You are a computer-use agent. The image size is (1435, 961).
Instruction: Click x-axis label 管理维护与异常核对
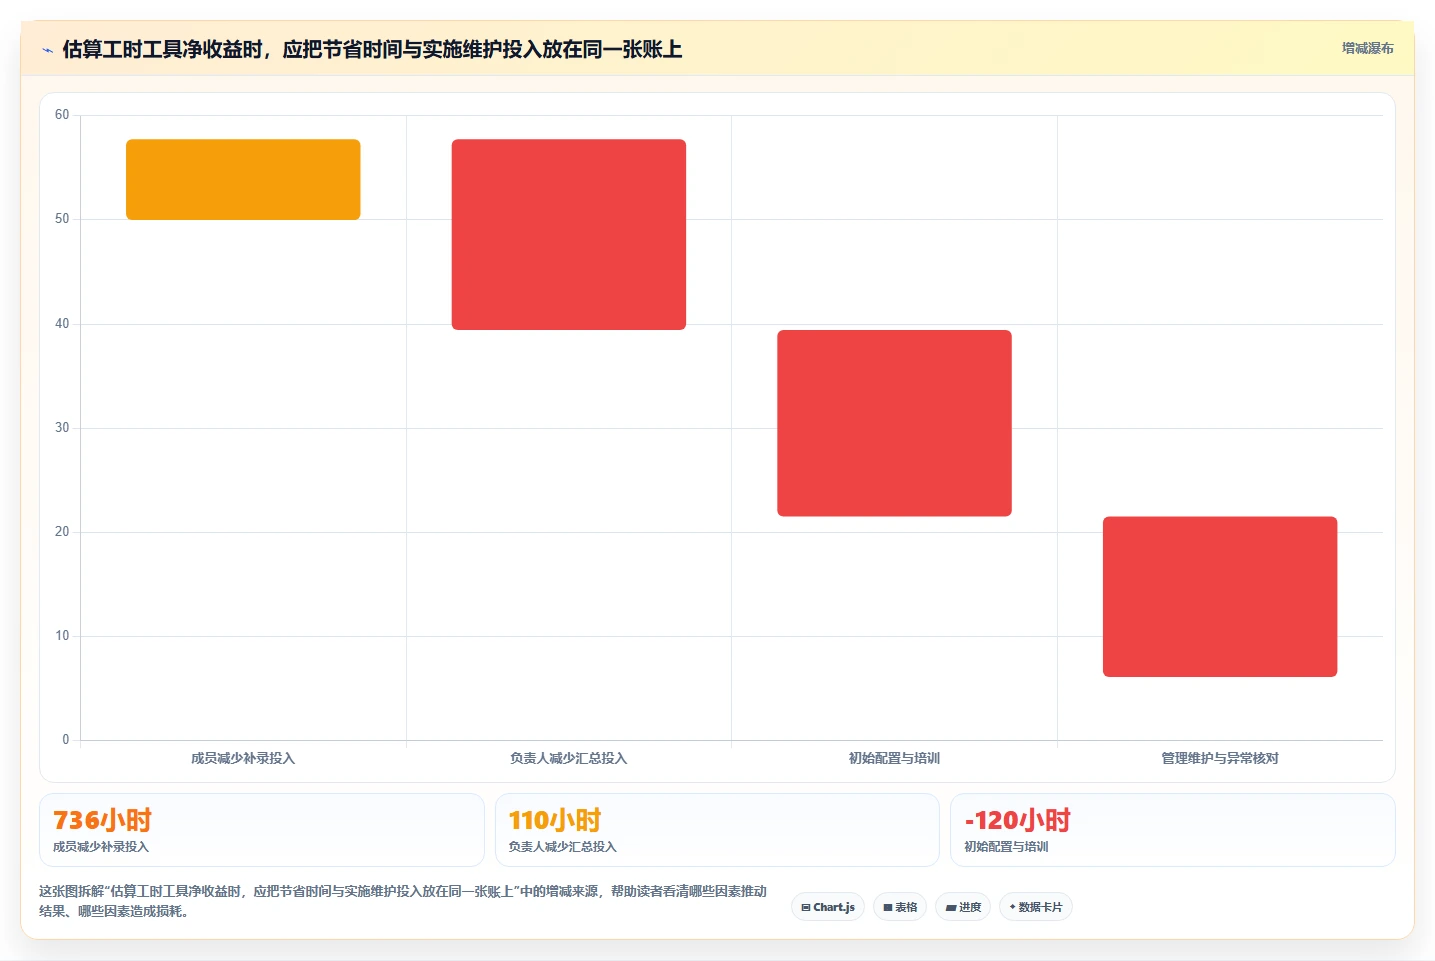click(x=1220, y=758)
